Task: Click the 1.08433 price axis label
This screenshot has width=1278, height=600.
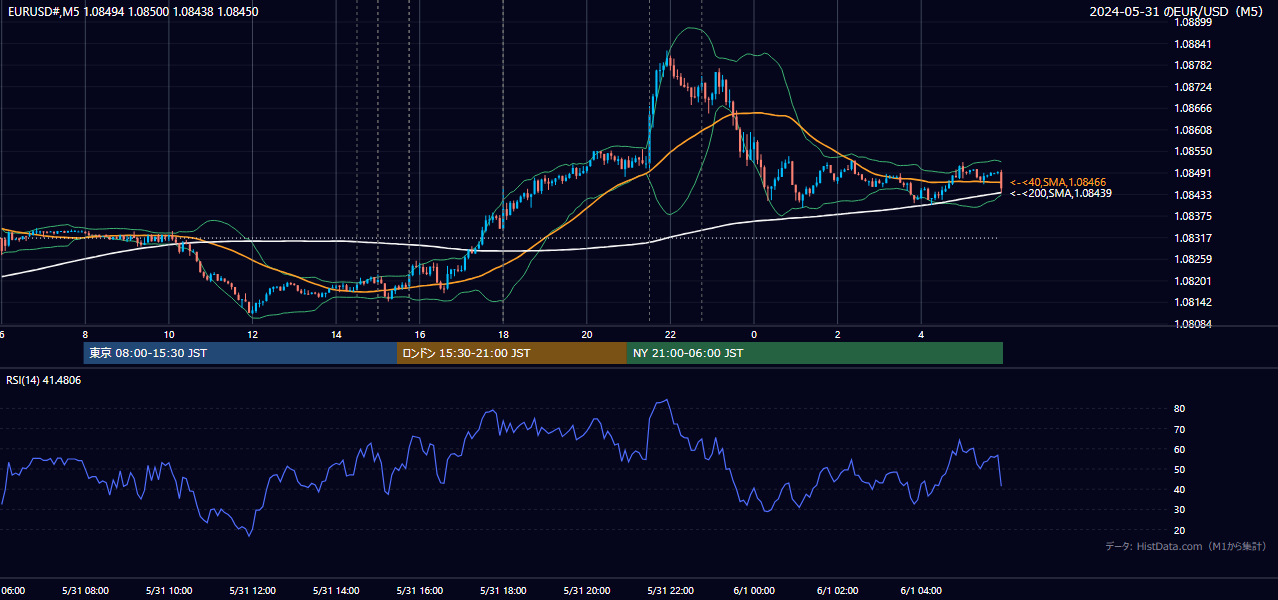Action: click(x=1193, y=195)
